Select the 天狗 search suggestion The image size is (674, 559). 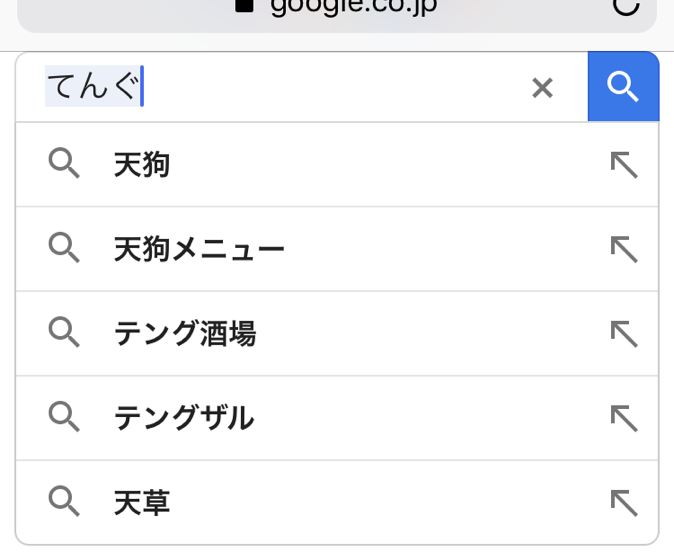142,165
